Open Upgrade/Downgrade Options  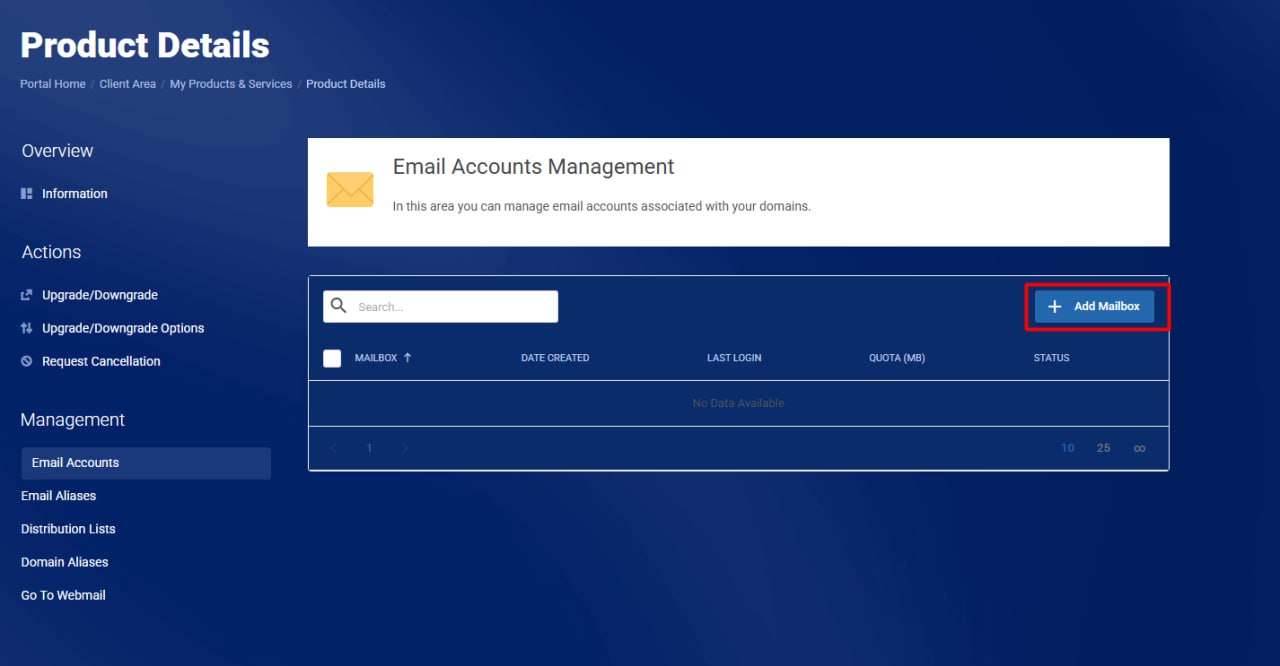123,328
